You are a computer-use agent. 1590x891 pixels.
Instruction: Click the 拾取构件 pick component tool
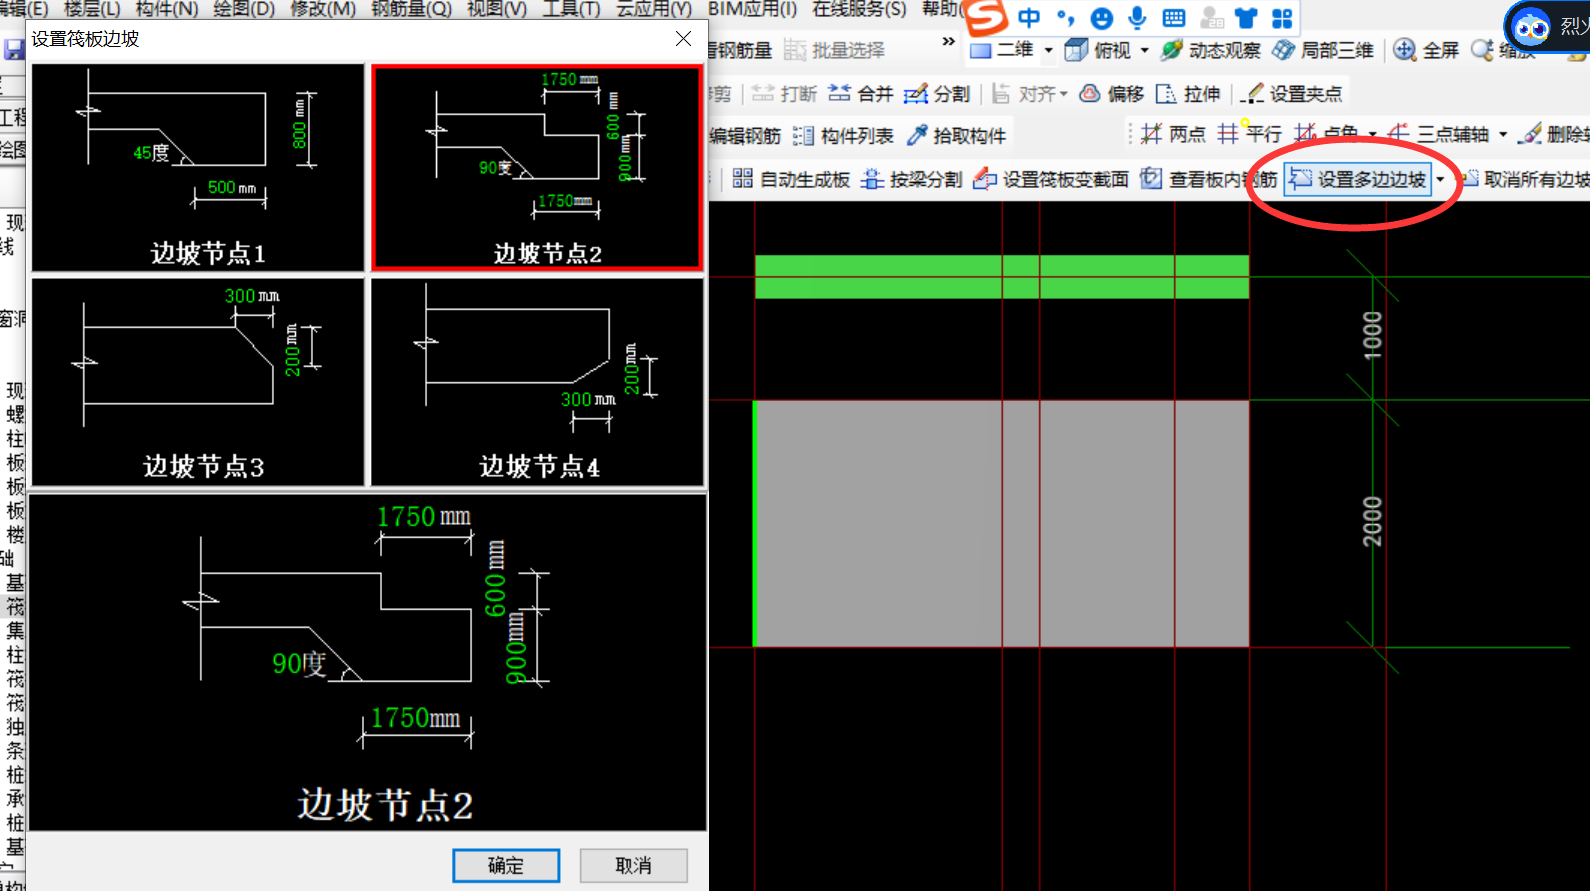[x=956, y=135]
